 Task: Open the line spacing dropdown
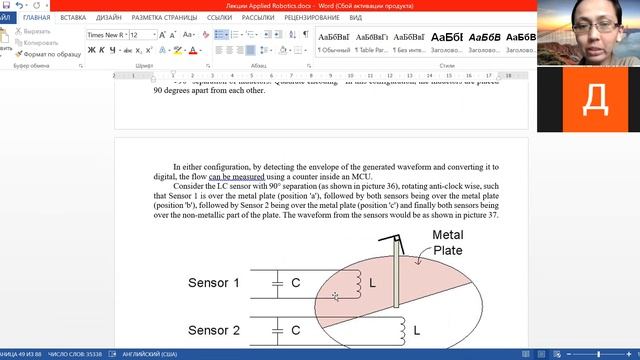tap(265, 50)
